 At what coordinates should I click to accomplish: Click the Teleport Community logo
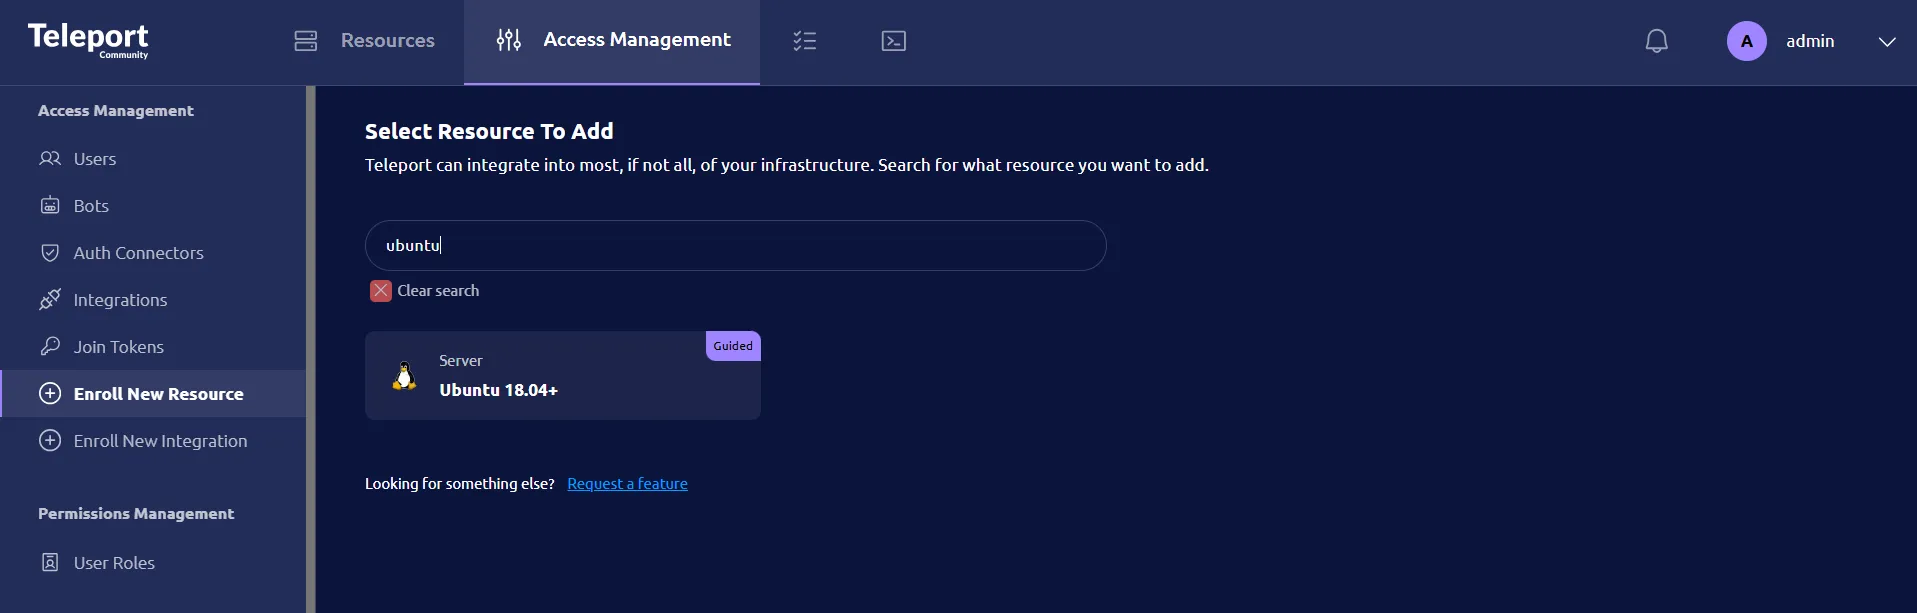point(88,40)
